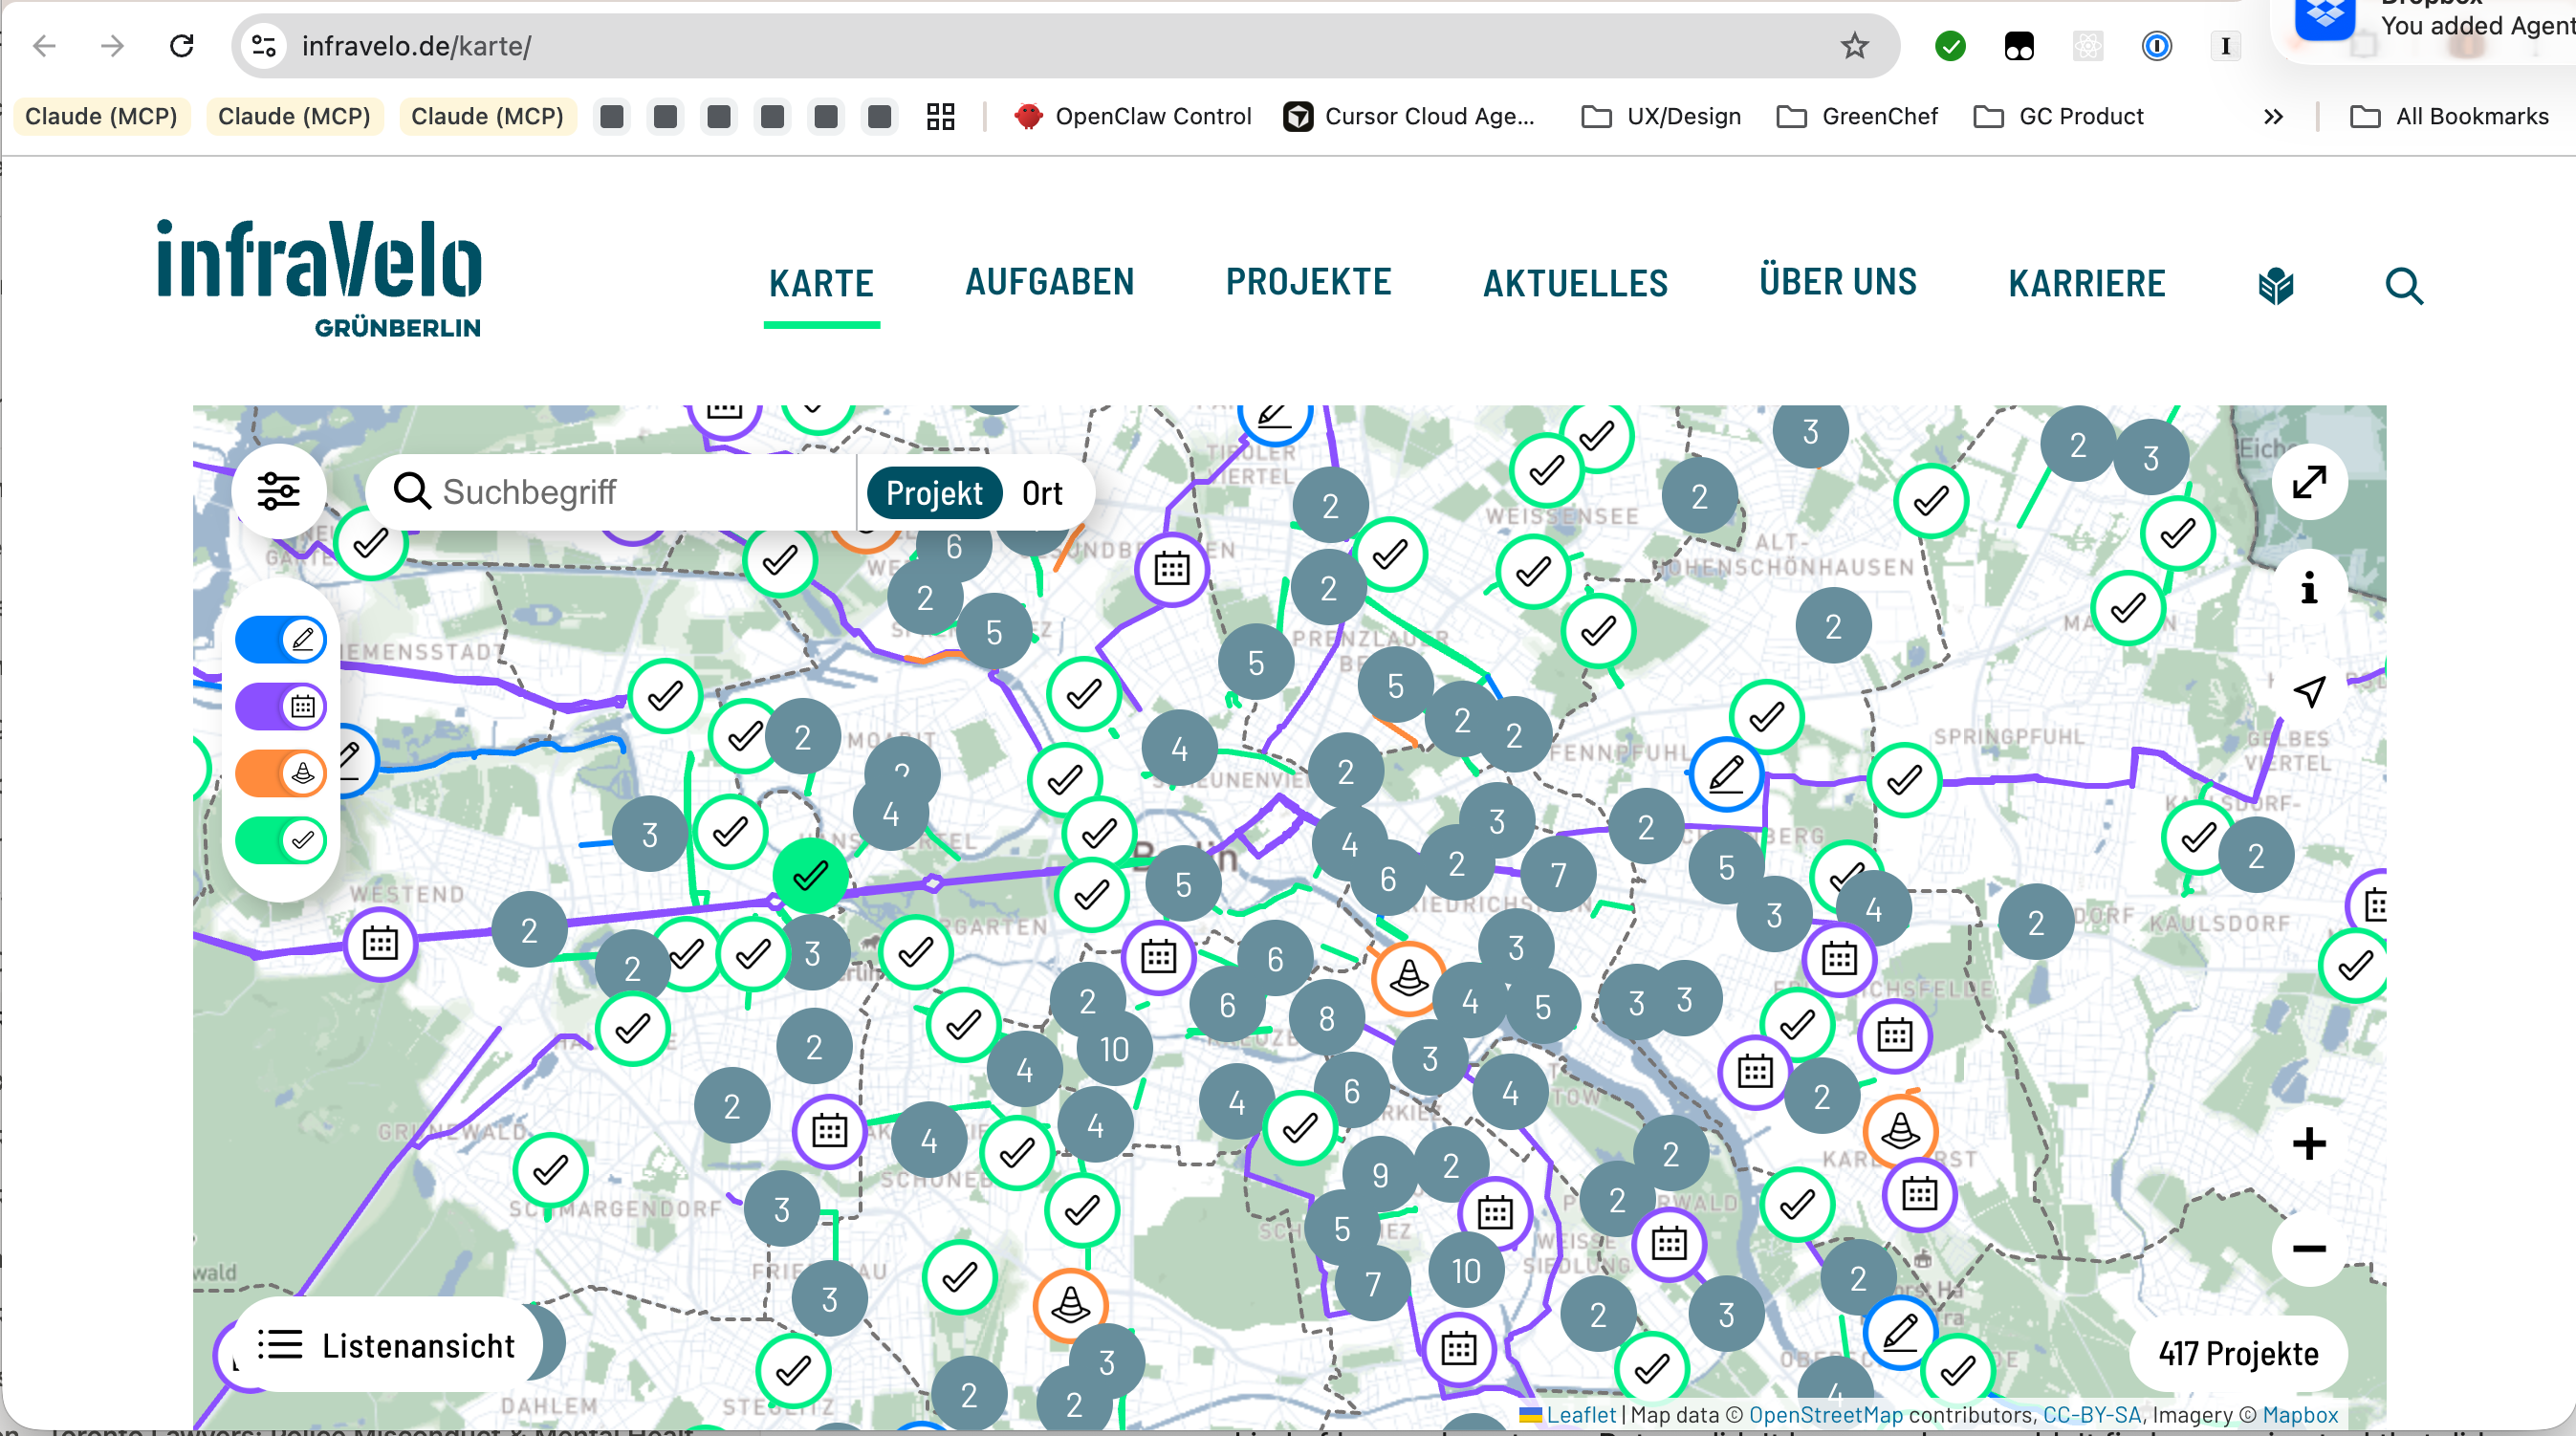Disable the blue pen project filter toggle
This screenshot has width=2576, height=1436.
(281, 639)
